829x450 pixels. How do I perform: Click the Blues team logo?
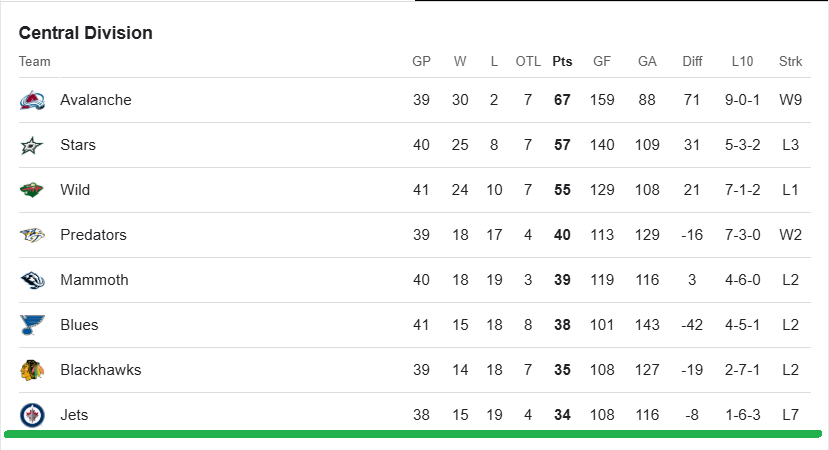click(32, 325)
